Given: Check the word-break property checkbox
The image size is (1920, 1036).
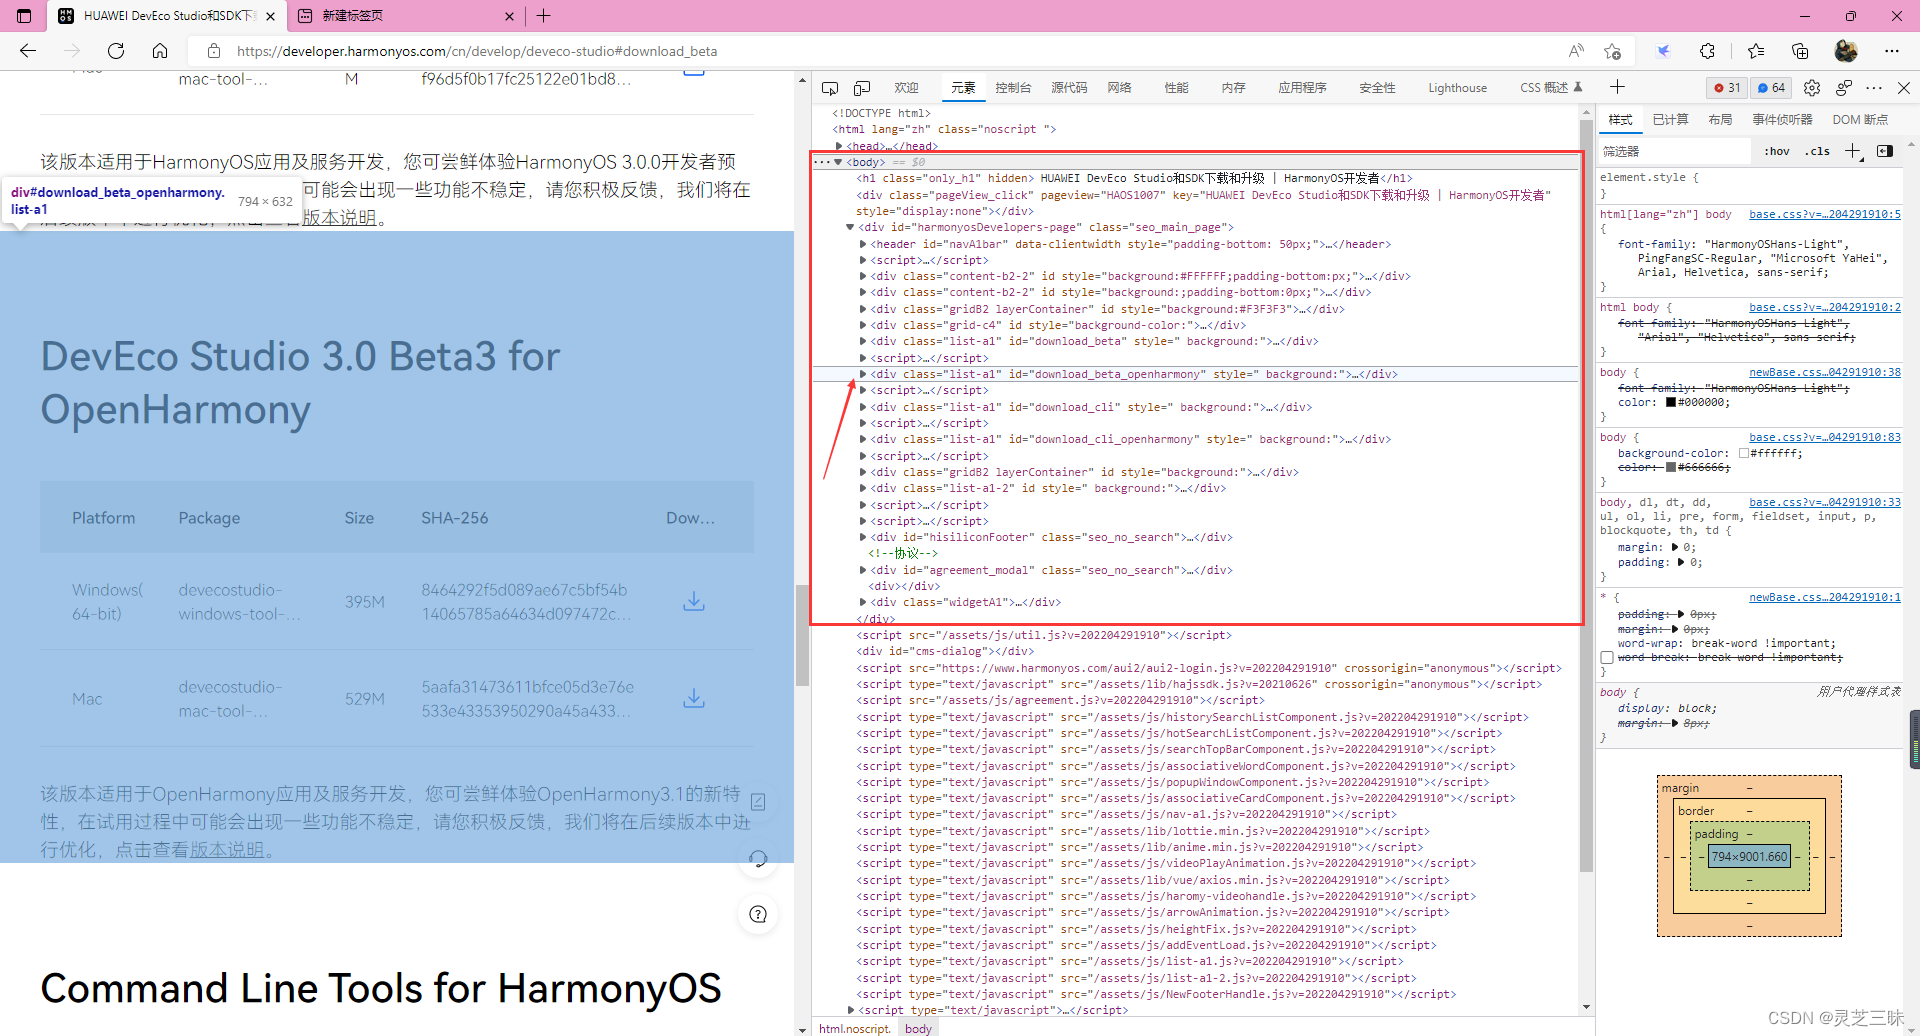Looking at the screenshot, I should [1607, 658].
